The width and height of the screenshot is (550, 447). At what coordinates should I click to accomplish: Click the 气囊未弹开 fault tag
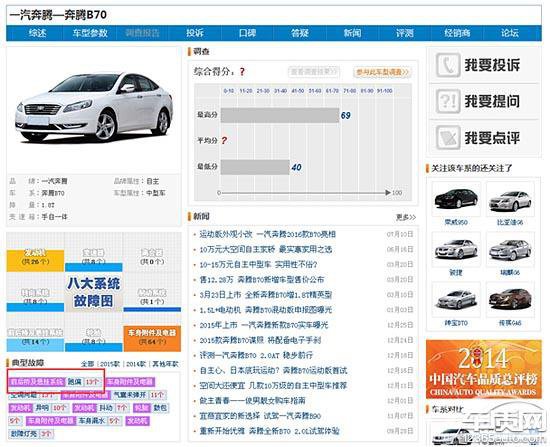point(129,395)
